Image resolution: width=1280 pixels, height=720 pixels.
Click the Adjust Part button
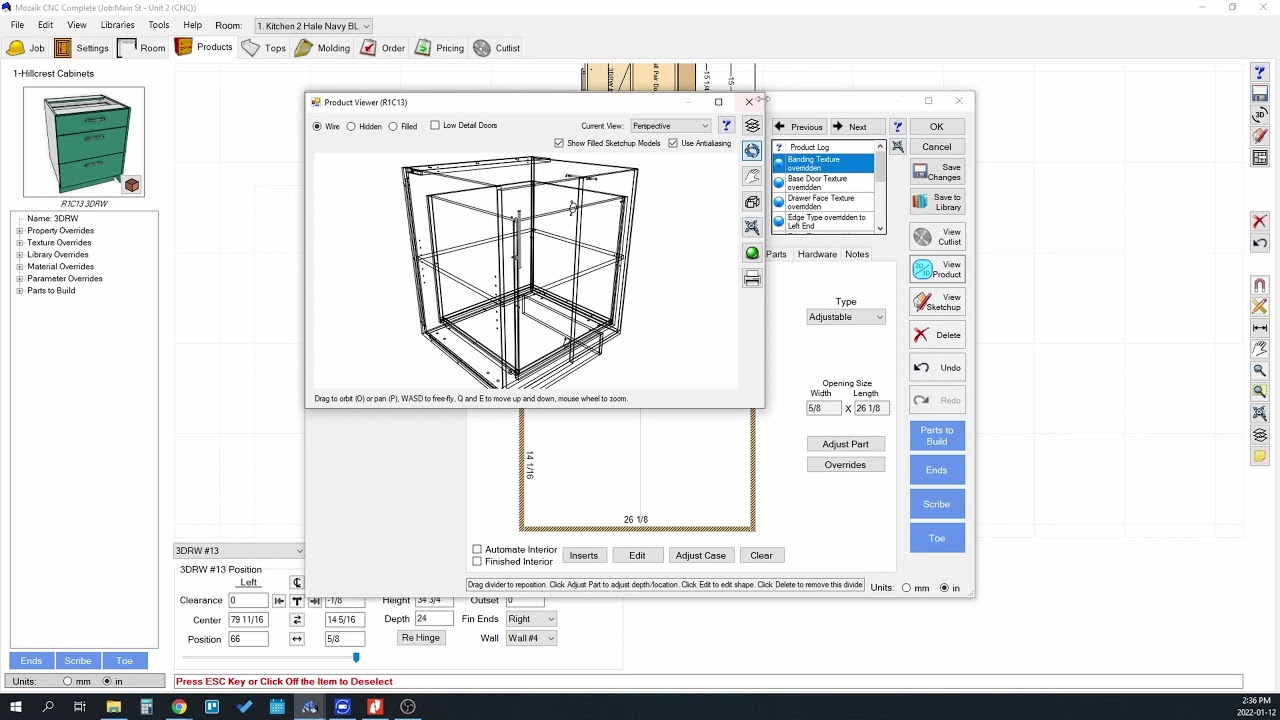point(846,444)
